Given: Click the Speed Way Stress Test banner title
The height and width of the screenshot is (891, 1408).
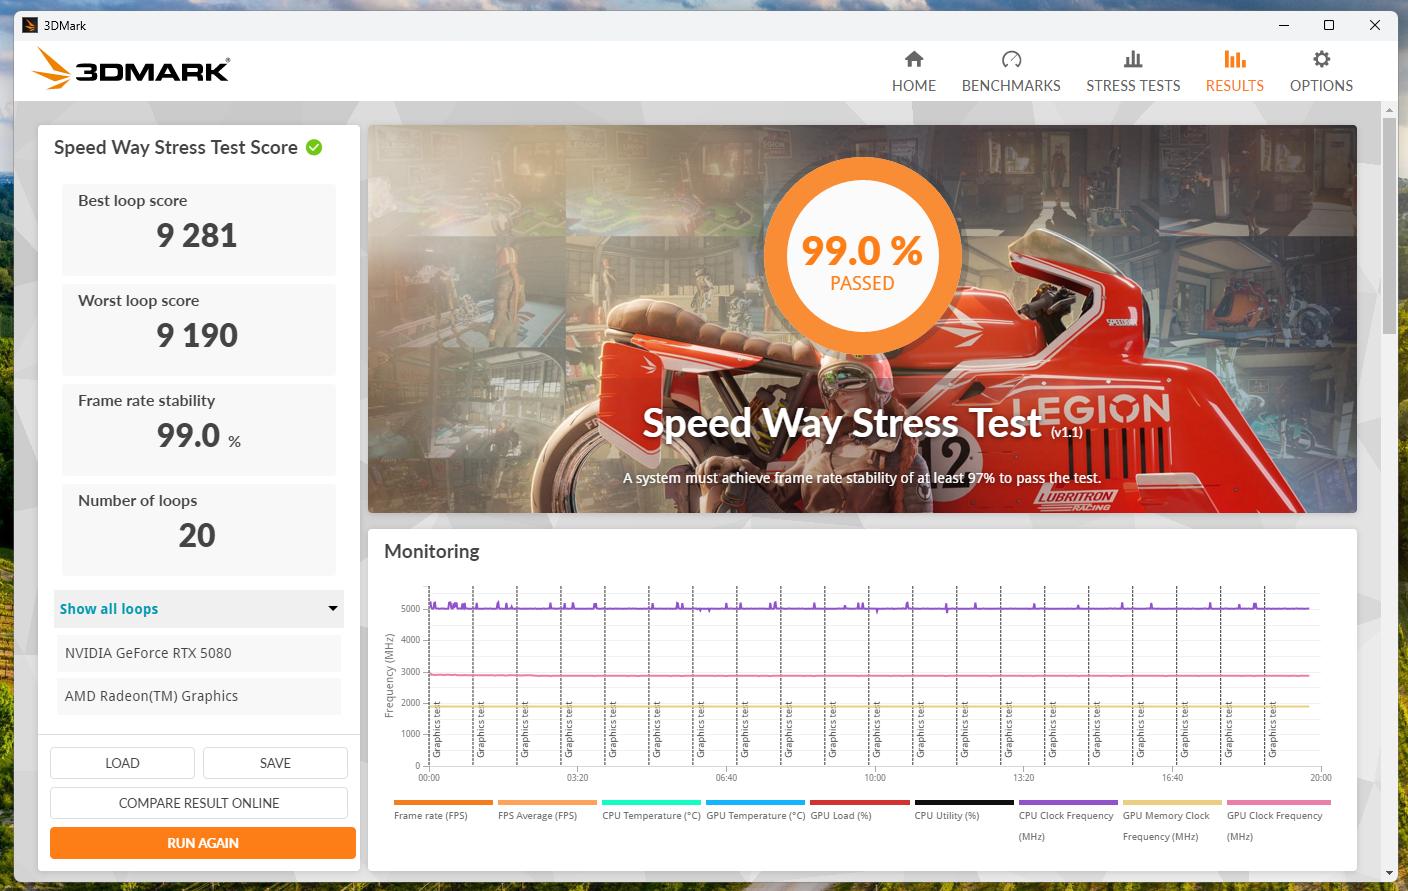Looking at the screenshot, I should coord(842,423).
